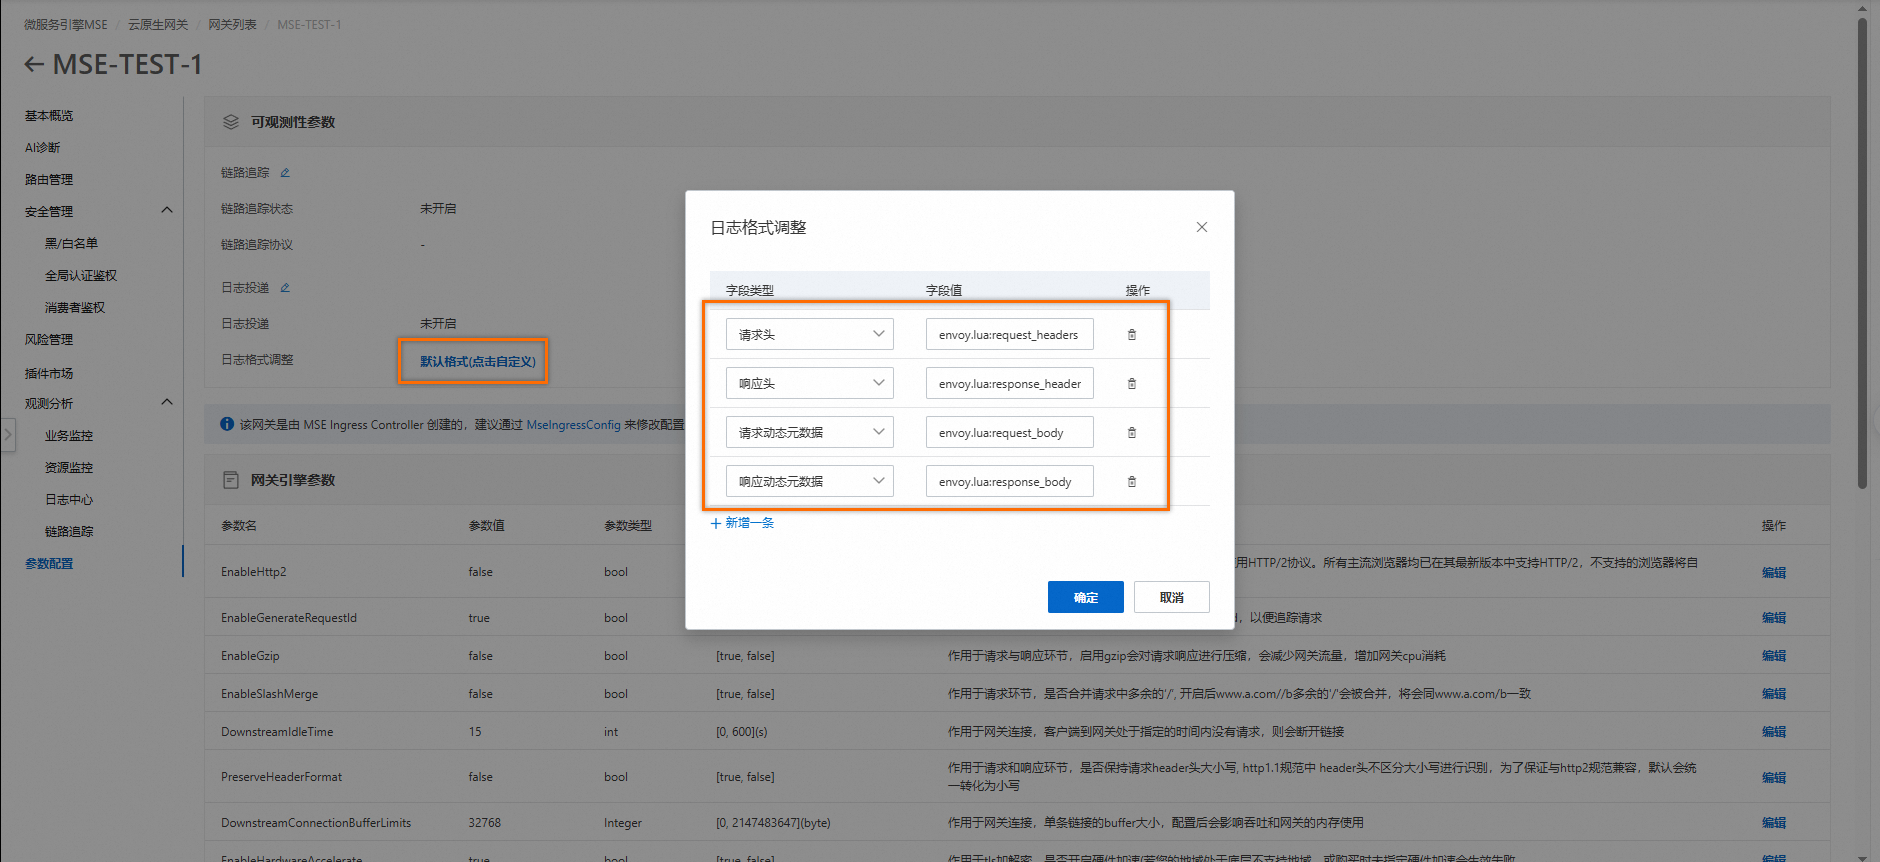The image size is (1880, 862).
Task: Delete the envoy.lua:response_header row
Action: pos(1132,384)
